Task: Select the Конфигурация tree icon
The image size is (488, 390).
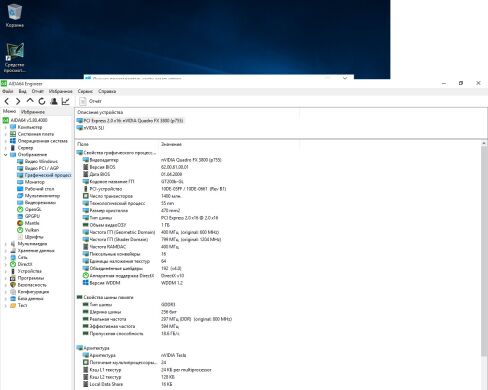Action: 13,292
